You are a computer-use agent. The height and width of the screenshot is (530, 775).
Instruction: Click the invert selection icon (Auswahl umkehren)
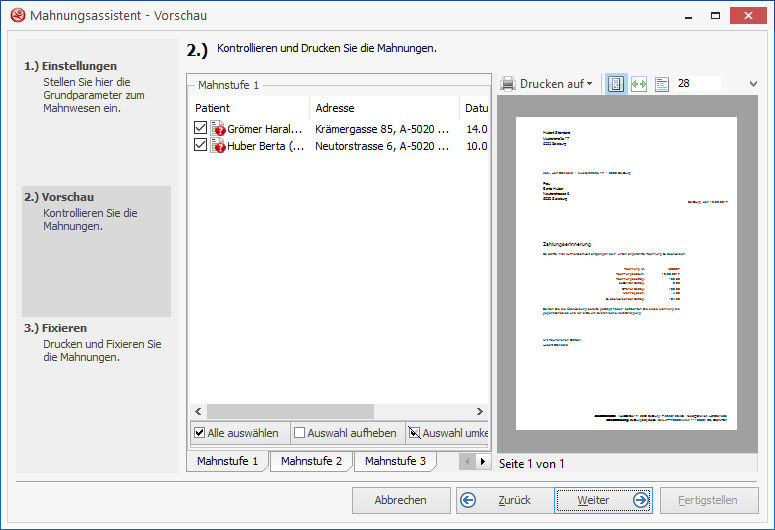[414, 433]
